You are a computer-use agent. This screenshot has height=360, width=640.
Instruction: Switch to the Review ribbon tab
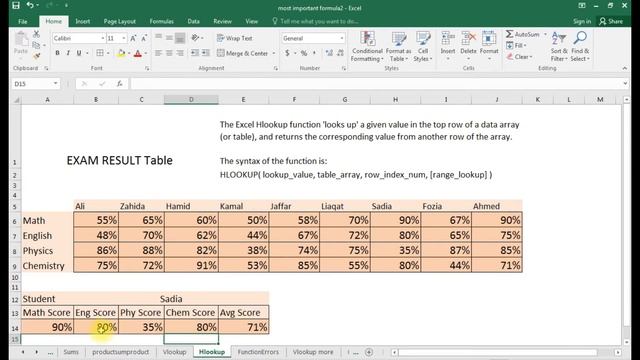coord(222,21)
